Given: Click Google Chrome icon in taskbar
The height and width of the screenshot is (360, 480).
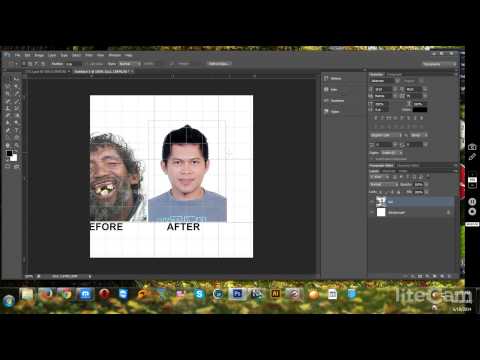Looking at the screenshot, I should click(x=66, y=294).
